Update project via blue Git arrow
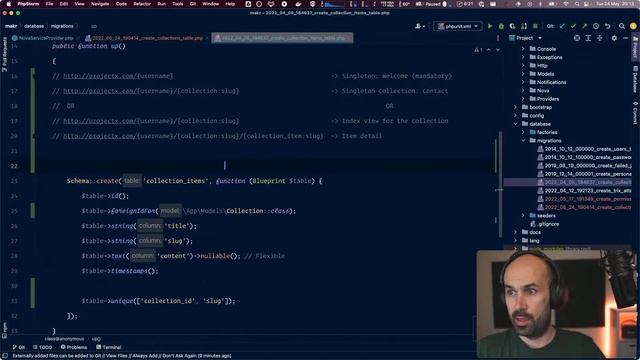640x360 pixels. [x=562, y=26]
